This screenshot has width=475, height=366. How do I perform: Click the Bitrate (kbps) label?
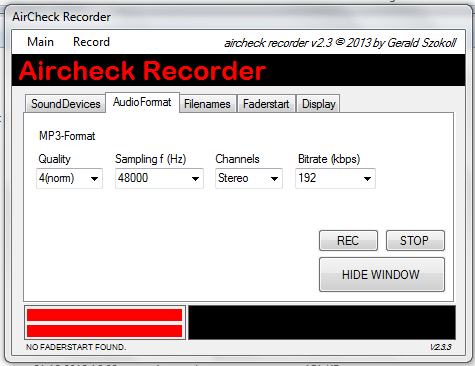pos(329,159)
